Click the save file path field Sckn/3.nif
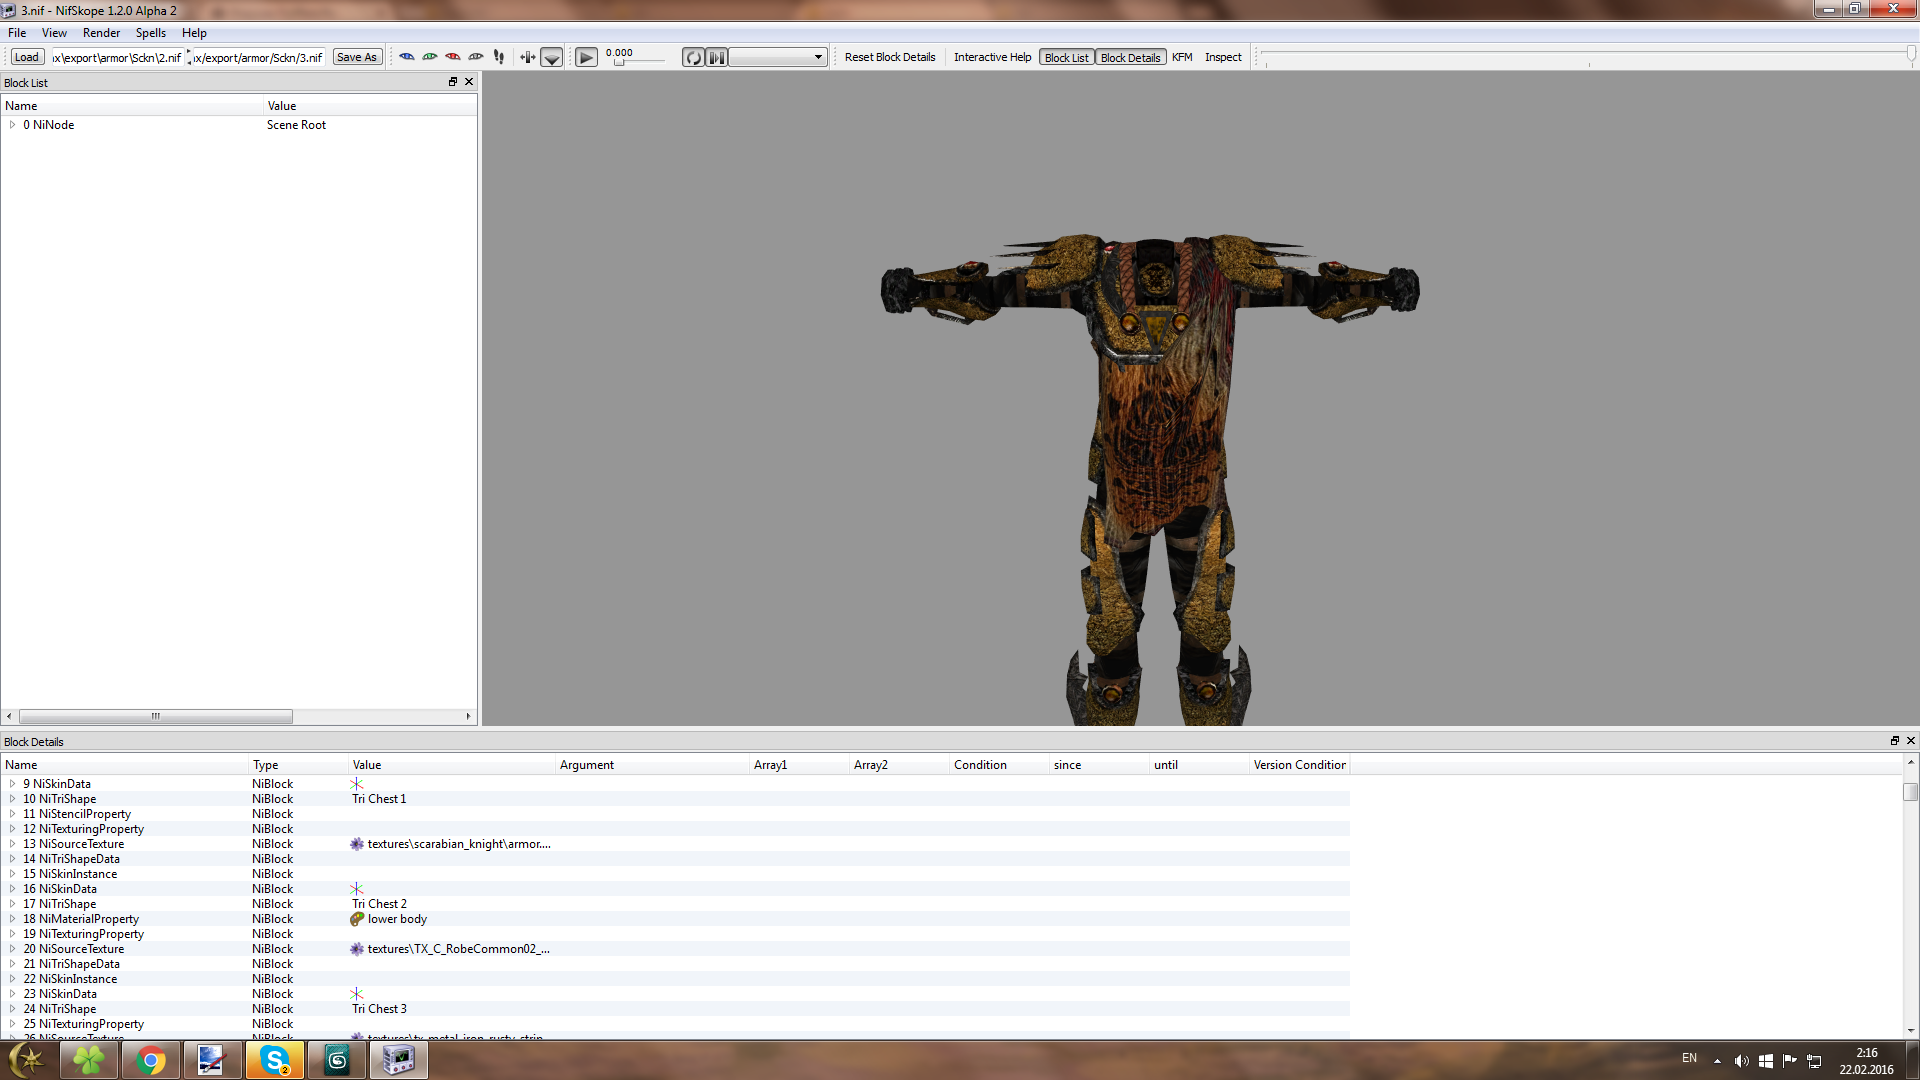Screen dimensions: 1920x1080 258,57
